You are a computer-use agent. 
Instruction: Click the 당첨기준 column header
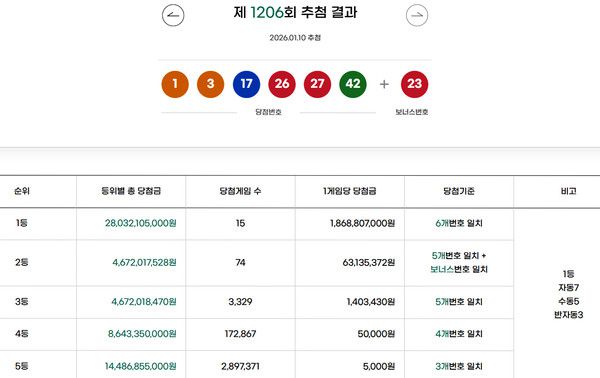pyautogui.click(x=459, y=191)
